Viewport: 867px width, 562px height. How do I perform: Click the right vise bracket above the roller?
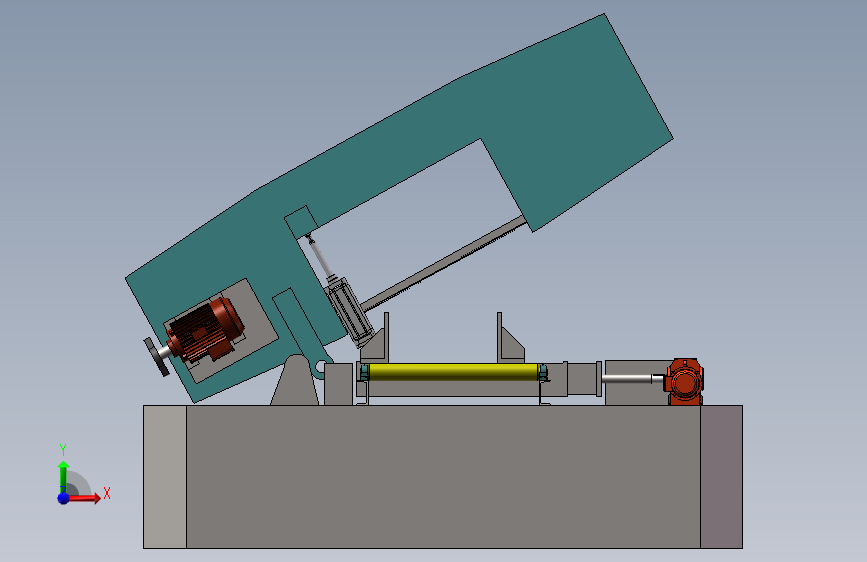509,339
